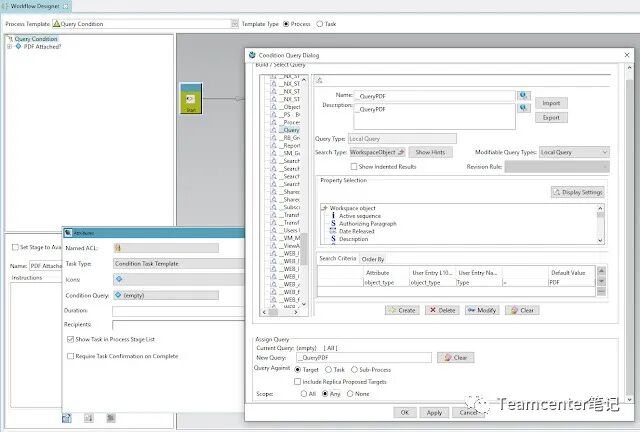Click Apply in Condition Query Dialog
640x432 pixels.
pyautogui.click(x=434, y=412)
